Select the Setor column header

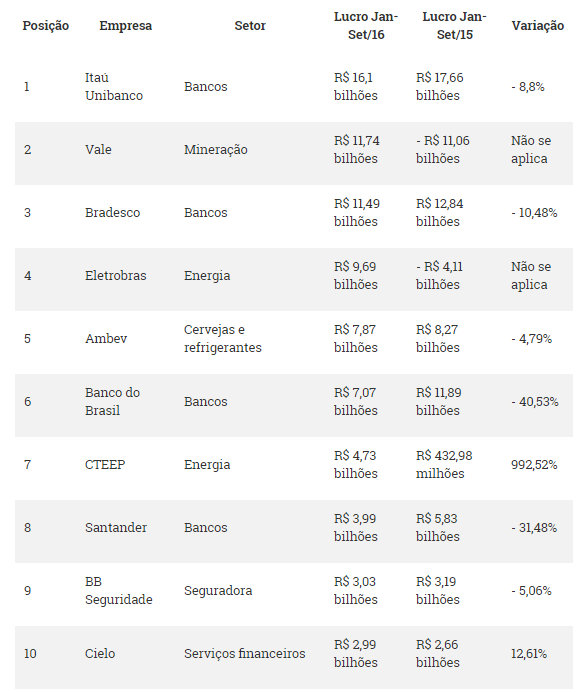point(250,26)
